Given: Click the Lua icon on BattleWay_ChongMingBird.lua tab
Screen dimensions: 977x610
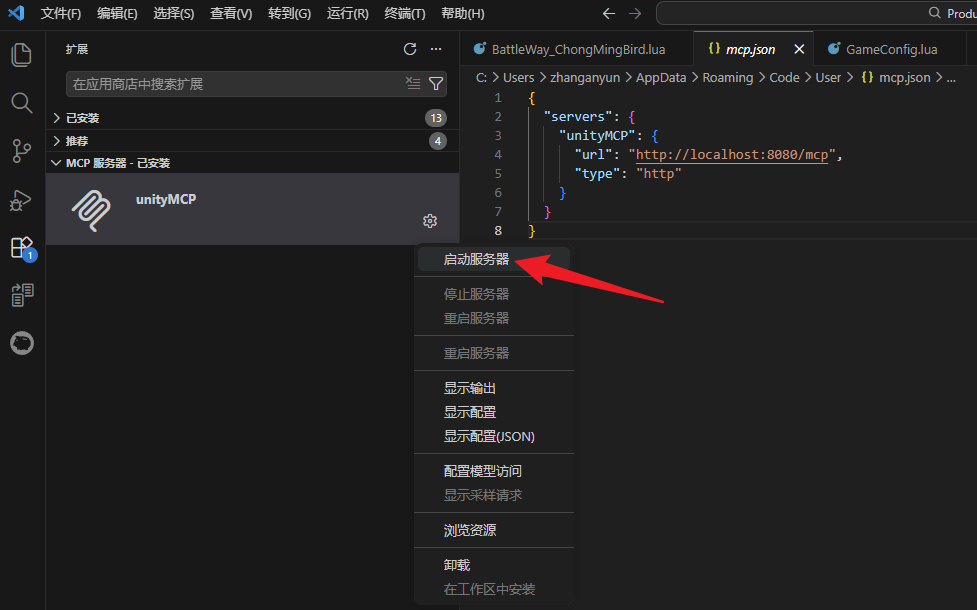Looking at the screenshot, I should [479, 49].
